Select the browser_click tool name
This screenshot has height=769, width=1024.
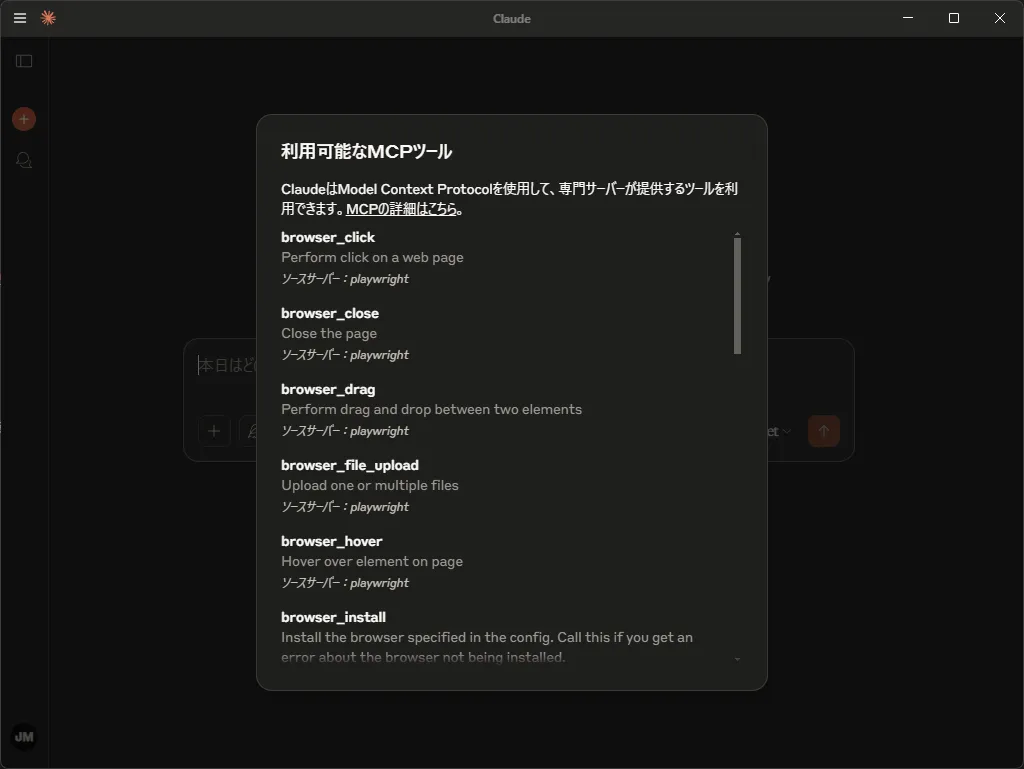click(x=328, y=238)
